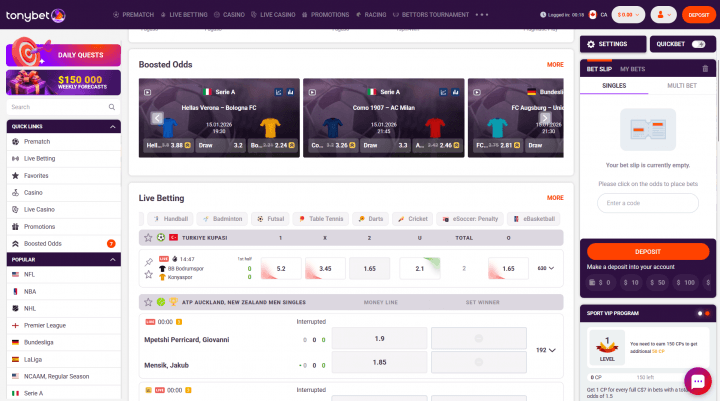Expand 192 more markets for Mpetshi Perricard match
Screen dimensions: 720x401
(x=546, y=350)
